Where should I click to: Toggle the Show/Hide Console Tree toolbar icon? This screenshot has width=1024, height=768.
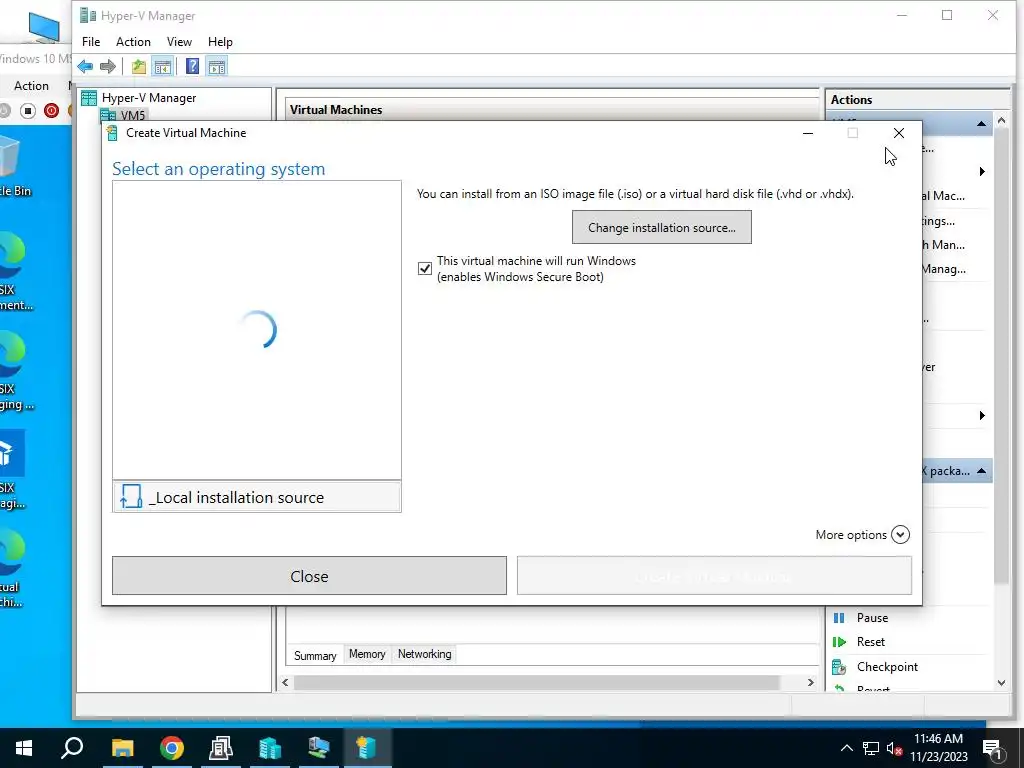pyautogui.click(x=163, y=66)
